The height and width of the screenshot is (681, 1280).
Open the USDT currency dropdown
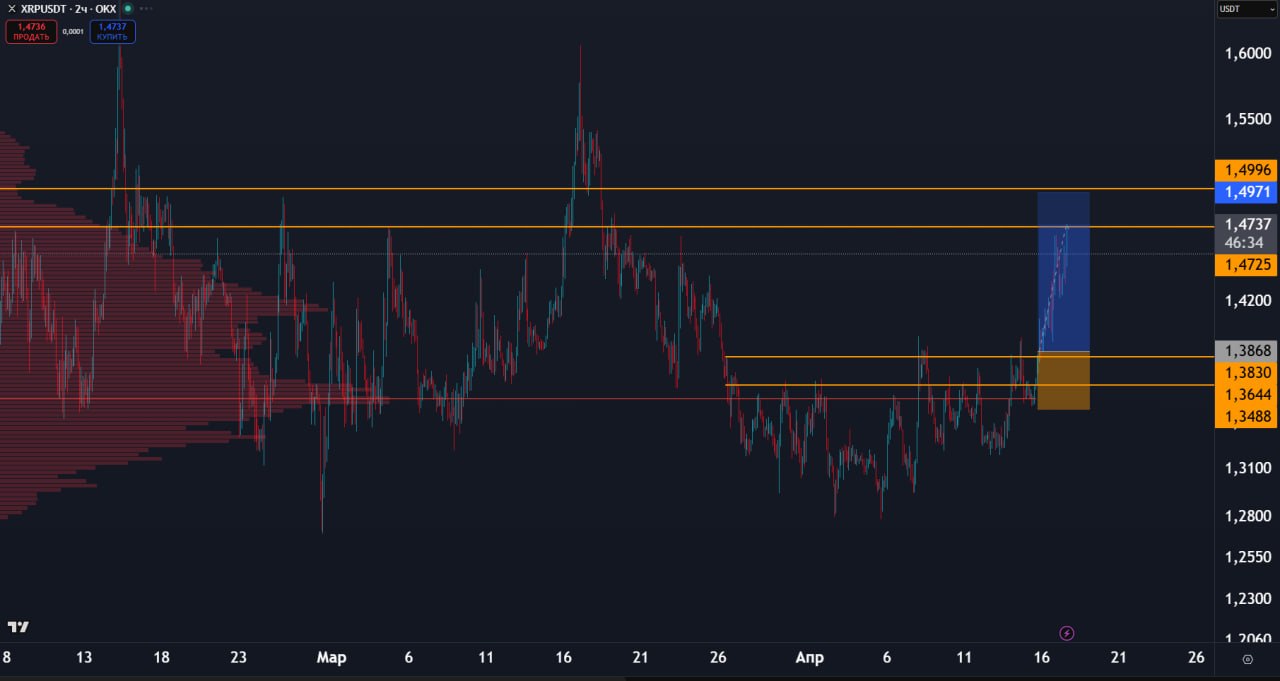(1246, 9)
